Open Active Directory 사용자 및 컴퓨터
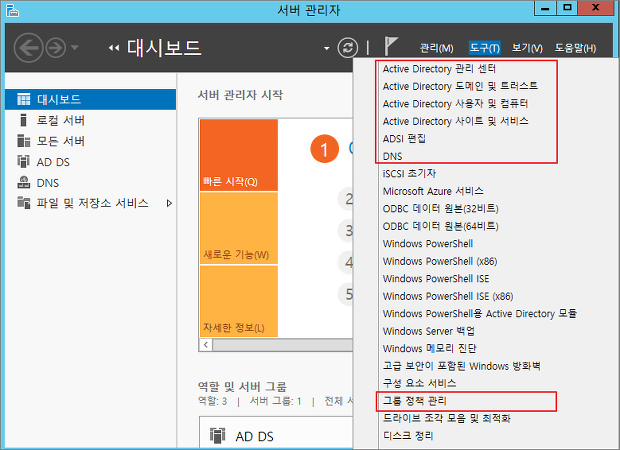The image size is (620, 450). (x=455, y=104)
